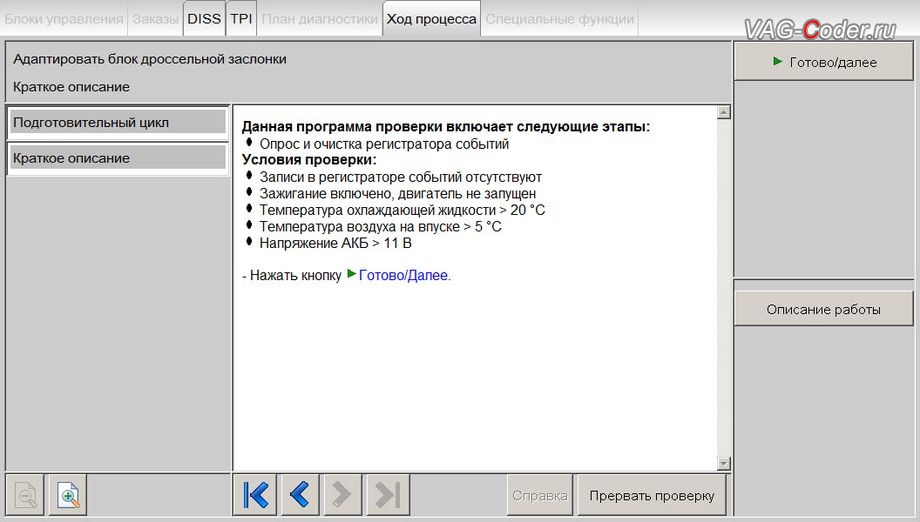Click the Напряжение АКБ > 11 В line
Image resolution: width=920 pixels, height=522 pixels.
[x=336, y=243]
